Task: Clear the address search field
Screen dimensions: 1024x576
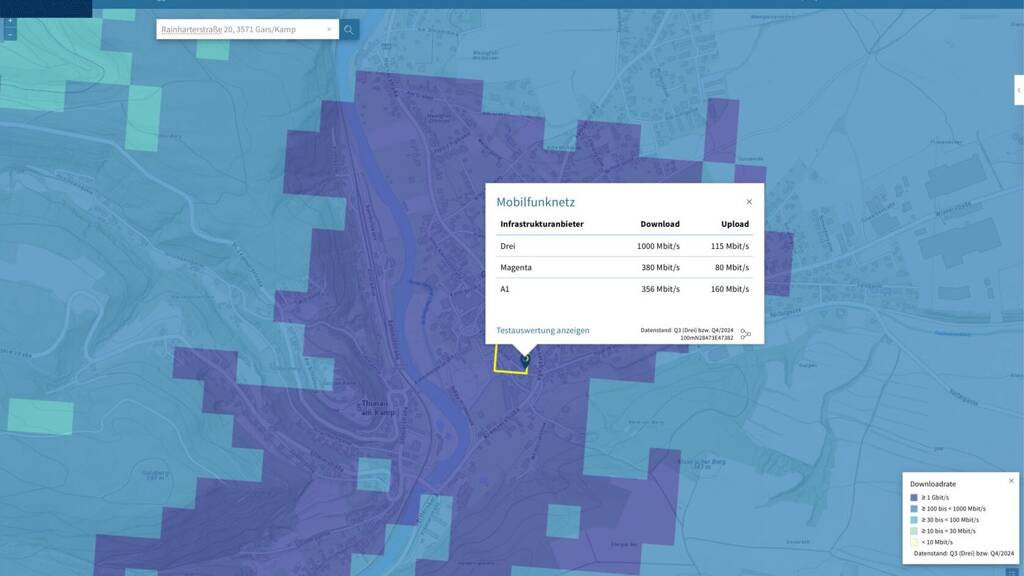Action: [x=329, y=30]
